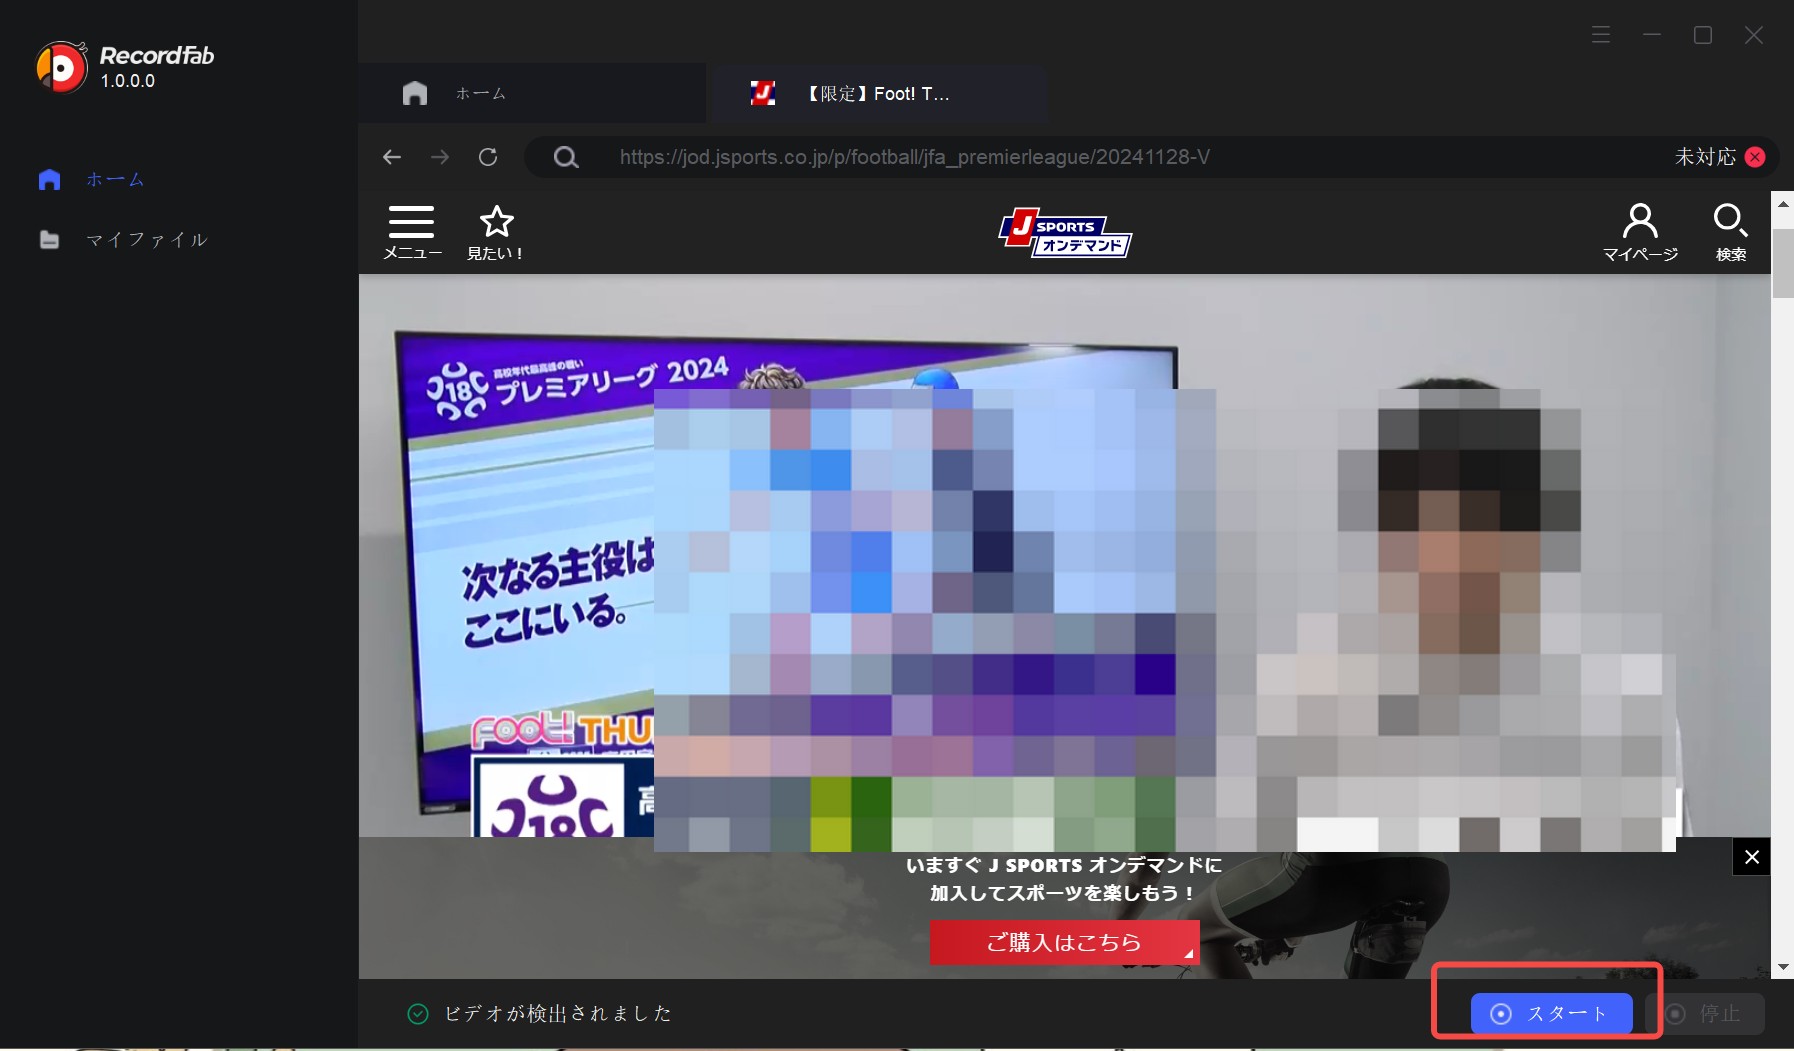
Task: Minimize the RecordFab window
Action: (1652, 35)
